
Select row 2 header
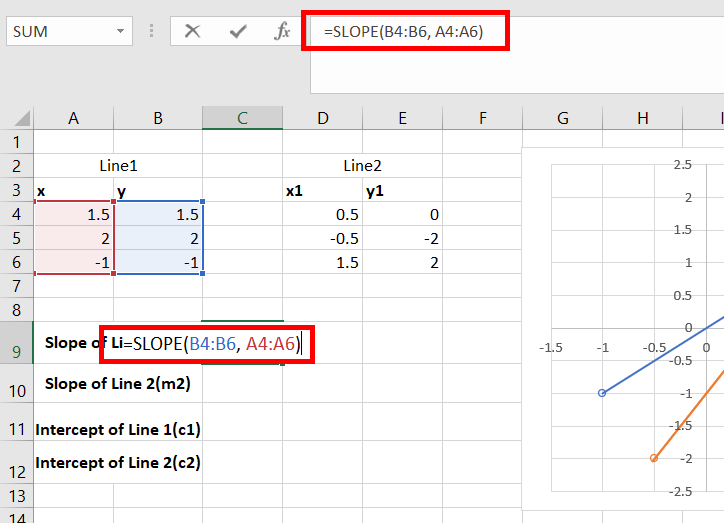17,166
